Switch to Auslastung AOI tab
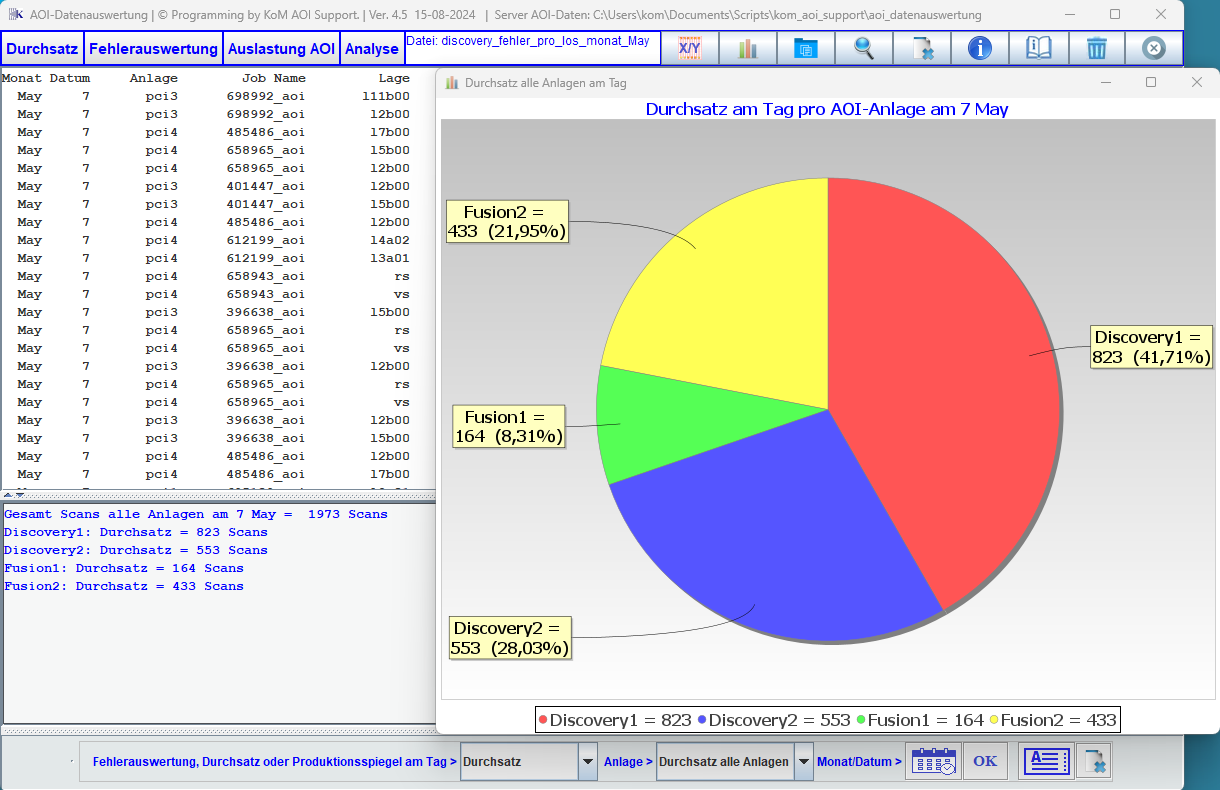The image size is (1220, 790). [281, 49]
